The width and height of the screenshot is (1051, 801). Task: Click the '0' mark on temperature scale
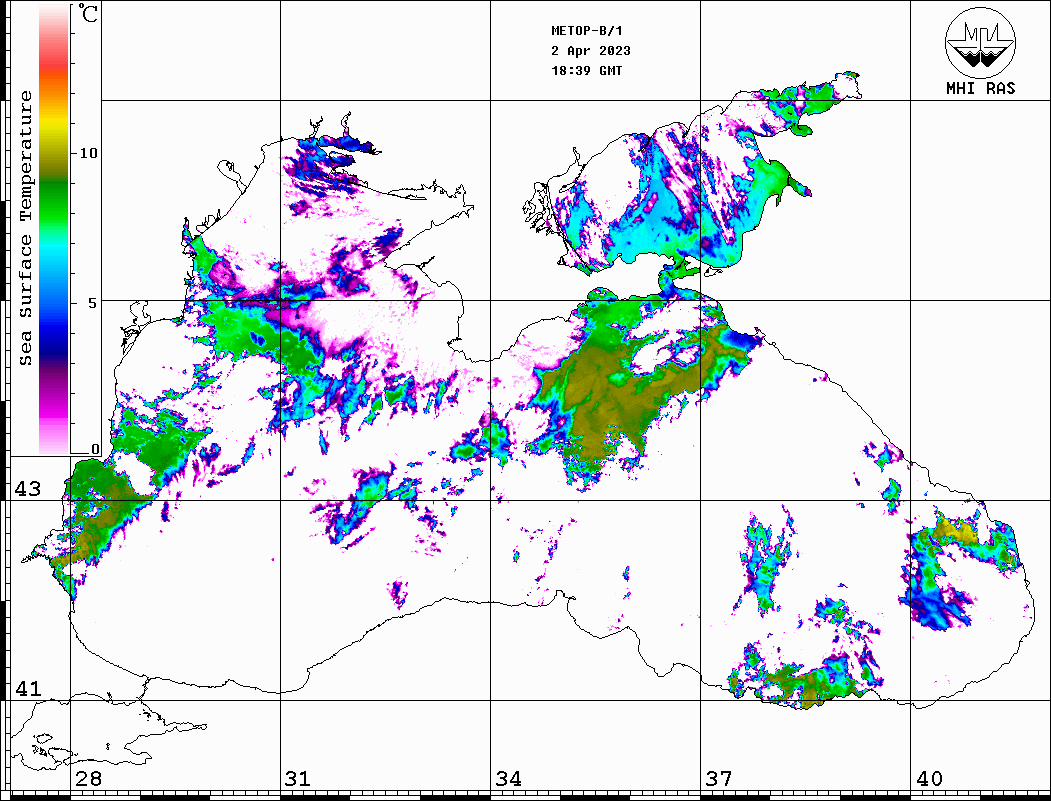point(95,448)
